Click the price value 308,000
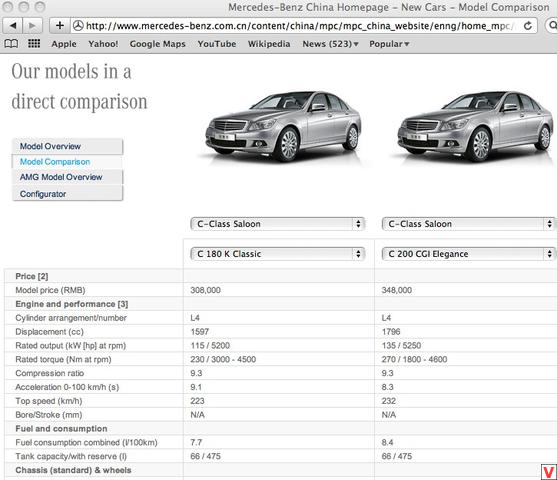Image resolution: width=557 pixels, height=480 pixels. point(205,290)
